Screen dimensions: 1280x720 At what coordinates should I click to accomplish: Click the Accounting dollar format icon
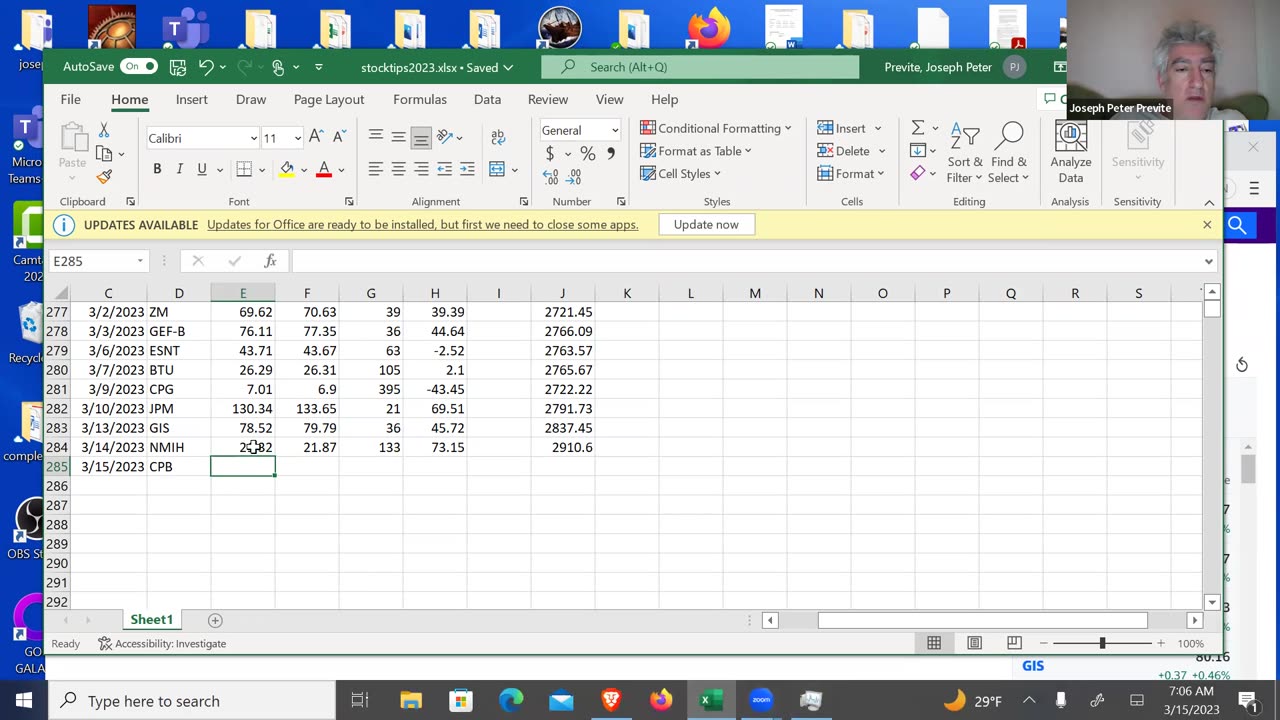(550, 154)
